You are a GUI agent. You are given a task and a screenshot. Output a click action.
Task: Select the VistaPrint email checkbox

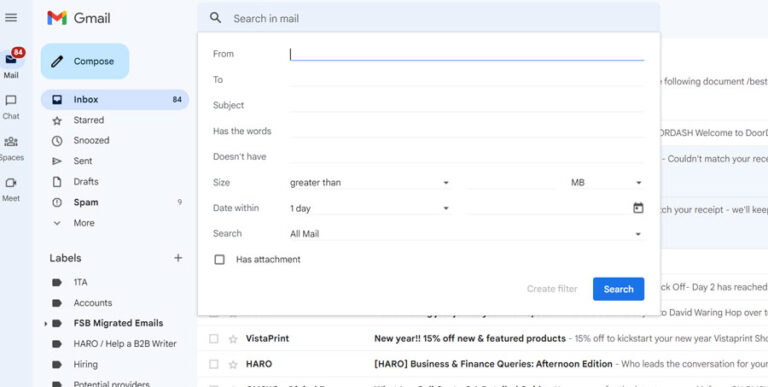(x=214, y=339)
